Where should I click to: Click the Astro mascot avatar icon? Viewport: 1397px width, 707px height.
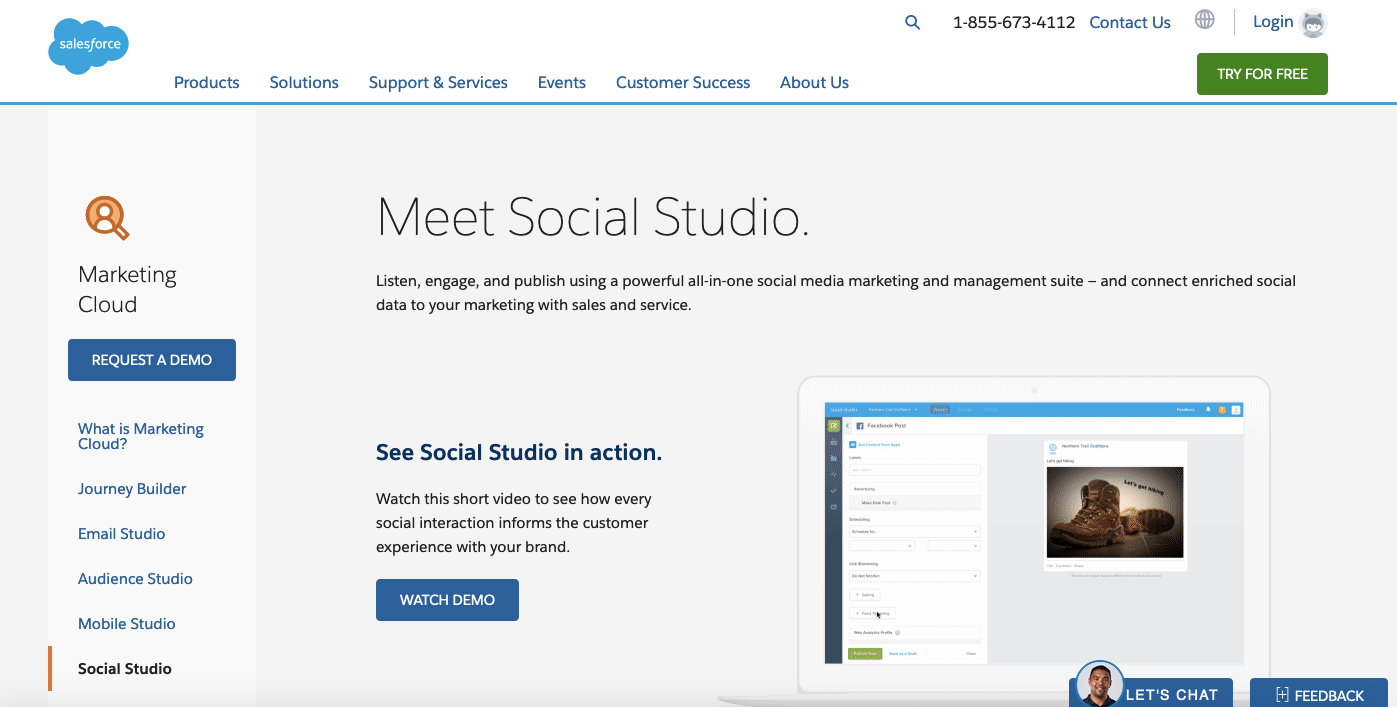pos(1314,23)
